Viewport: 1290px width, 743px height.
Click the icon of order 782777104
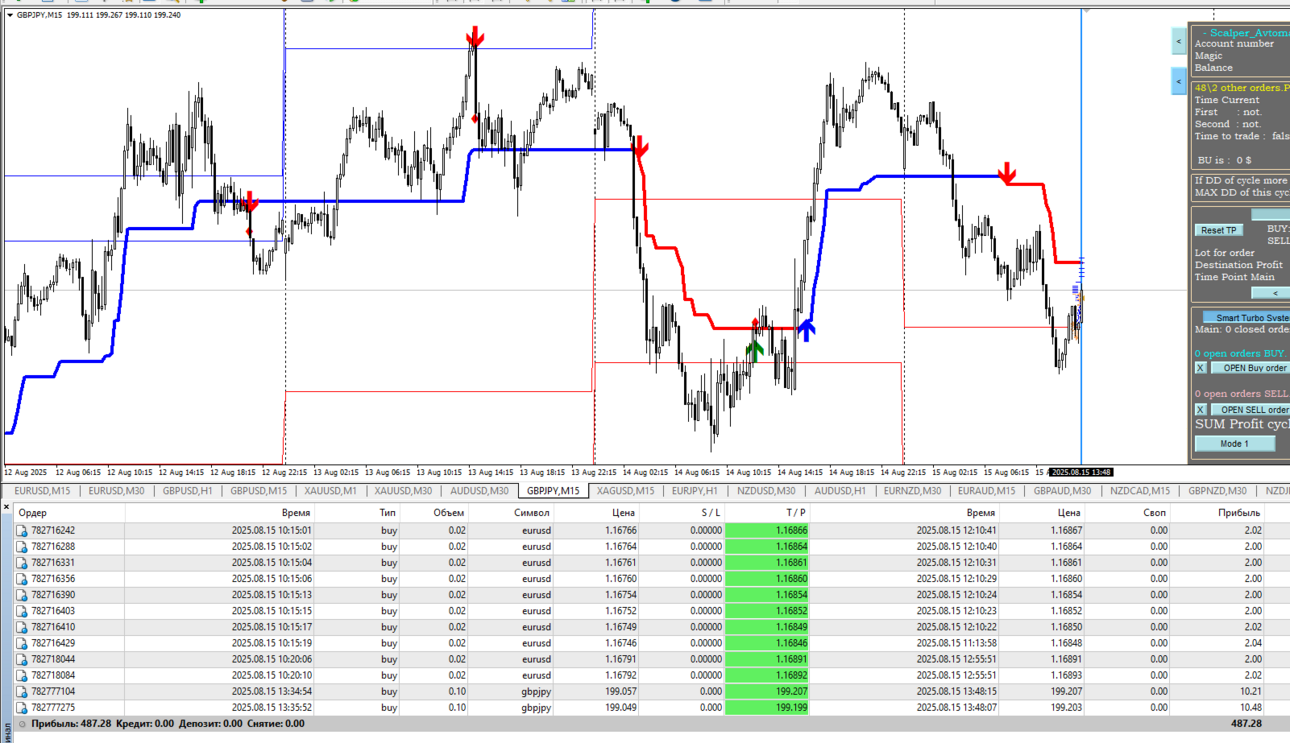coord(22,691)
